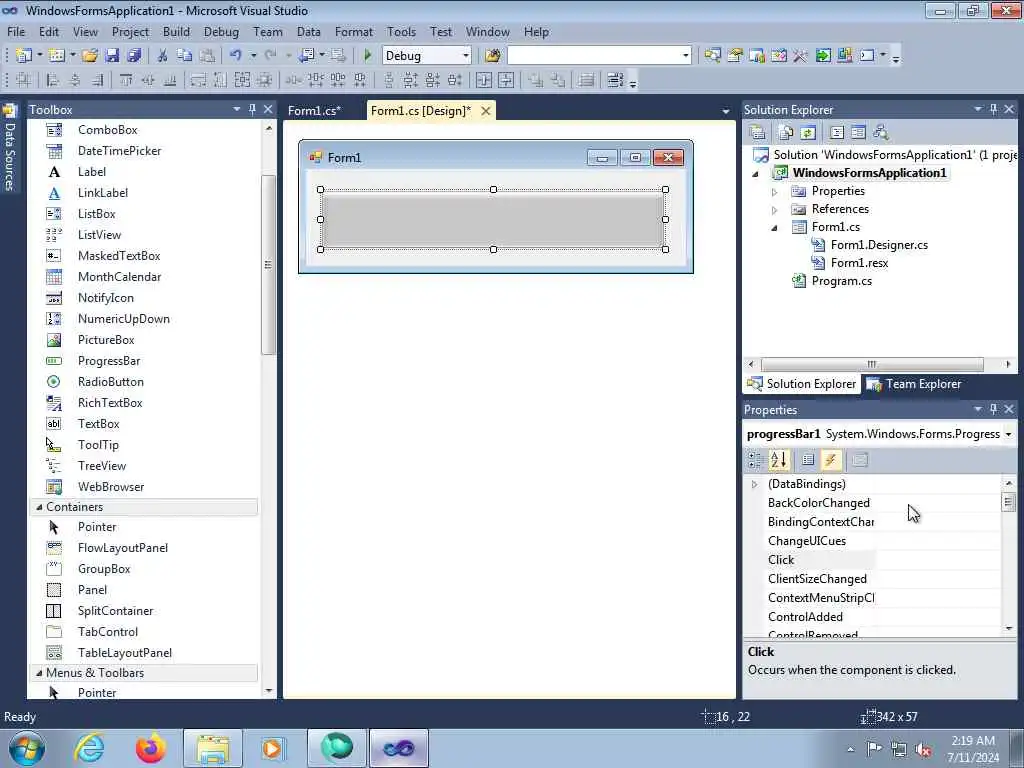Switch to Form1.cs* code tab
The image size is (1024, 768).
(x=314, y=111)
